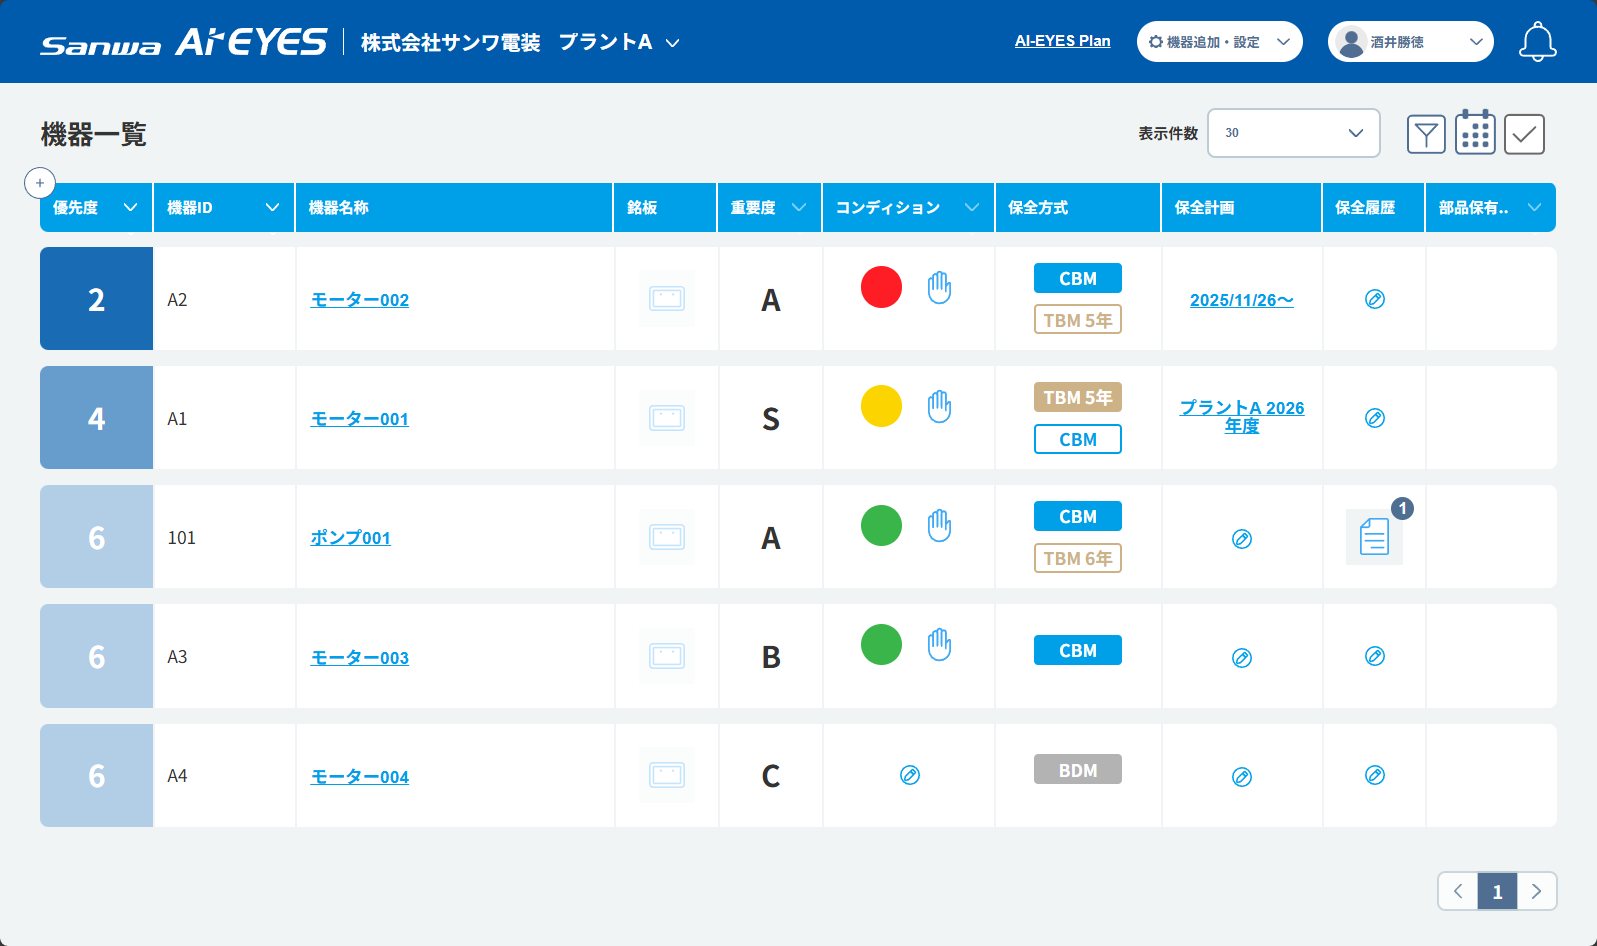Click the checkmark icon beside calendar
This screenshot has width=1597, height=946.
pyautogui.click(x=1524, y=134)
